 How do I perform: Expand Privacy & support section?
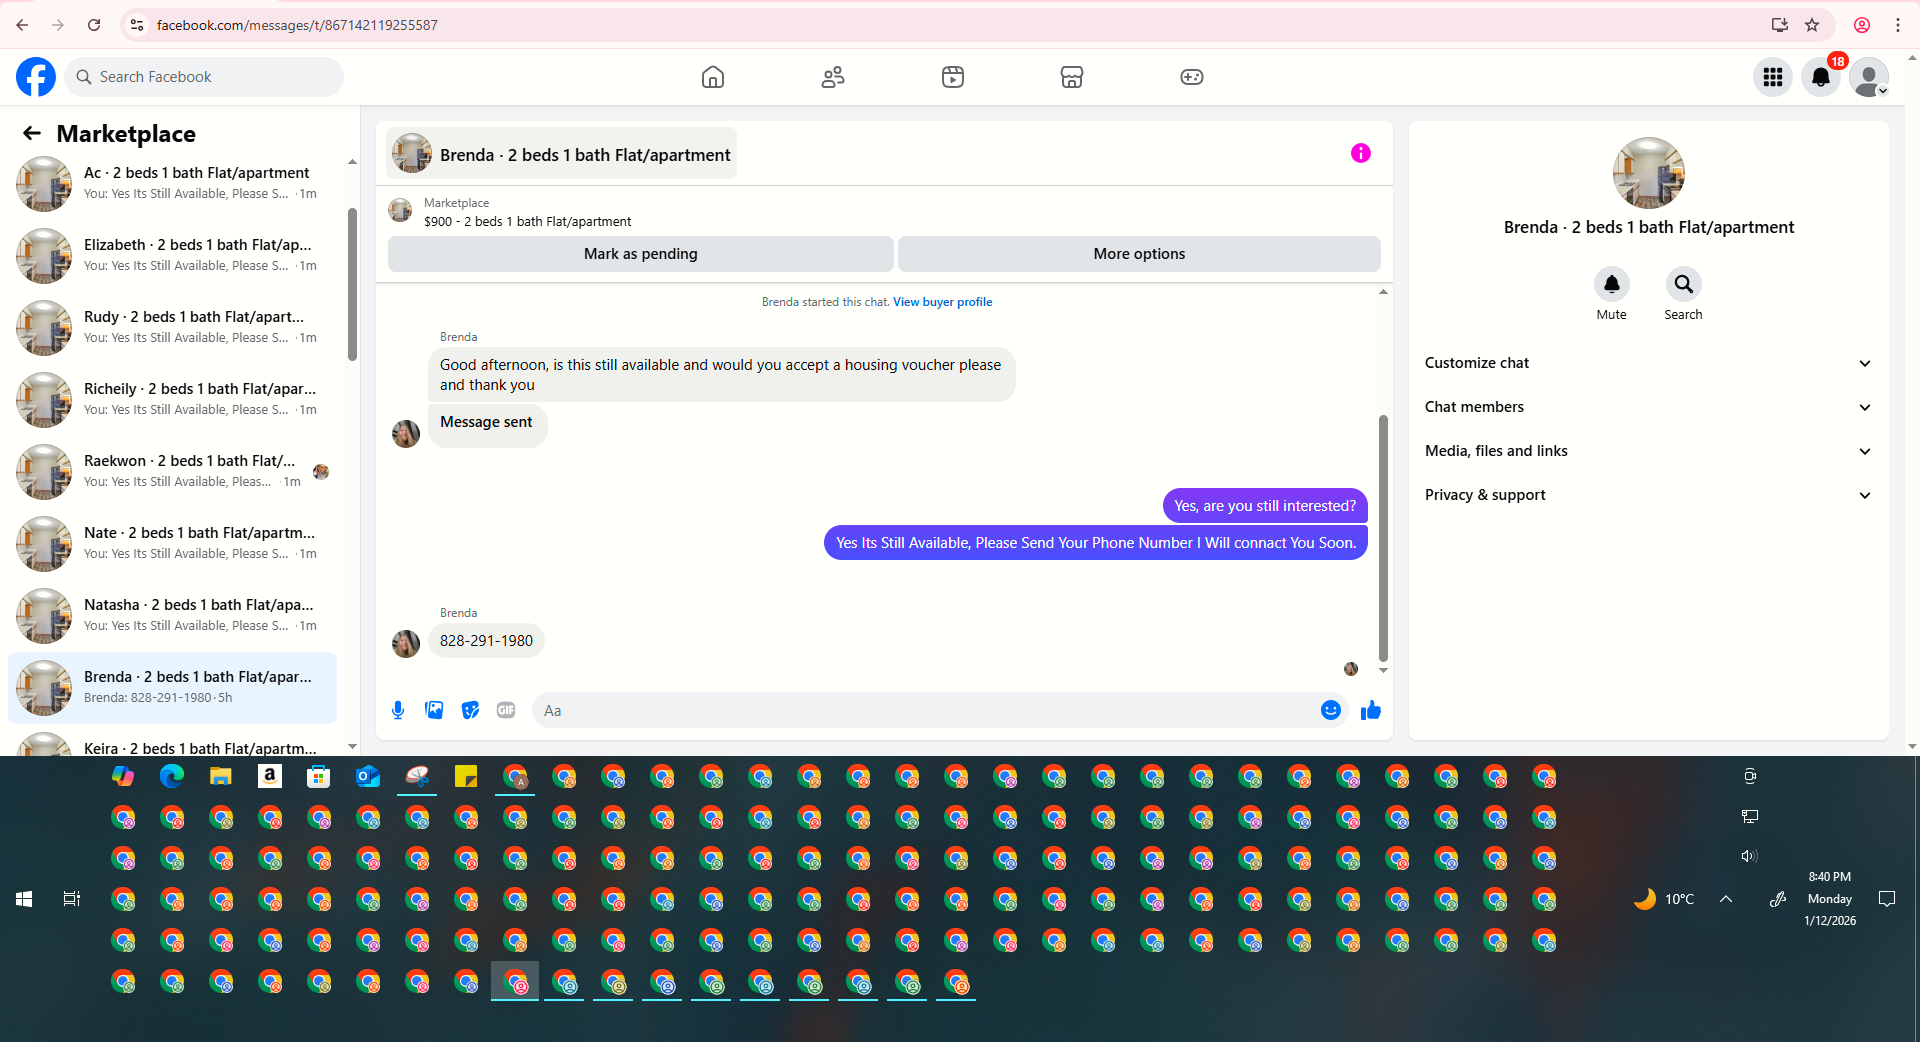[x=1648, y=495]
